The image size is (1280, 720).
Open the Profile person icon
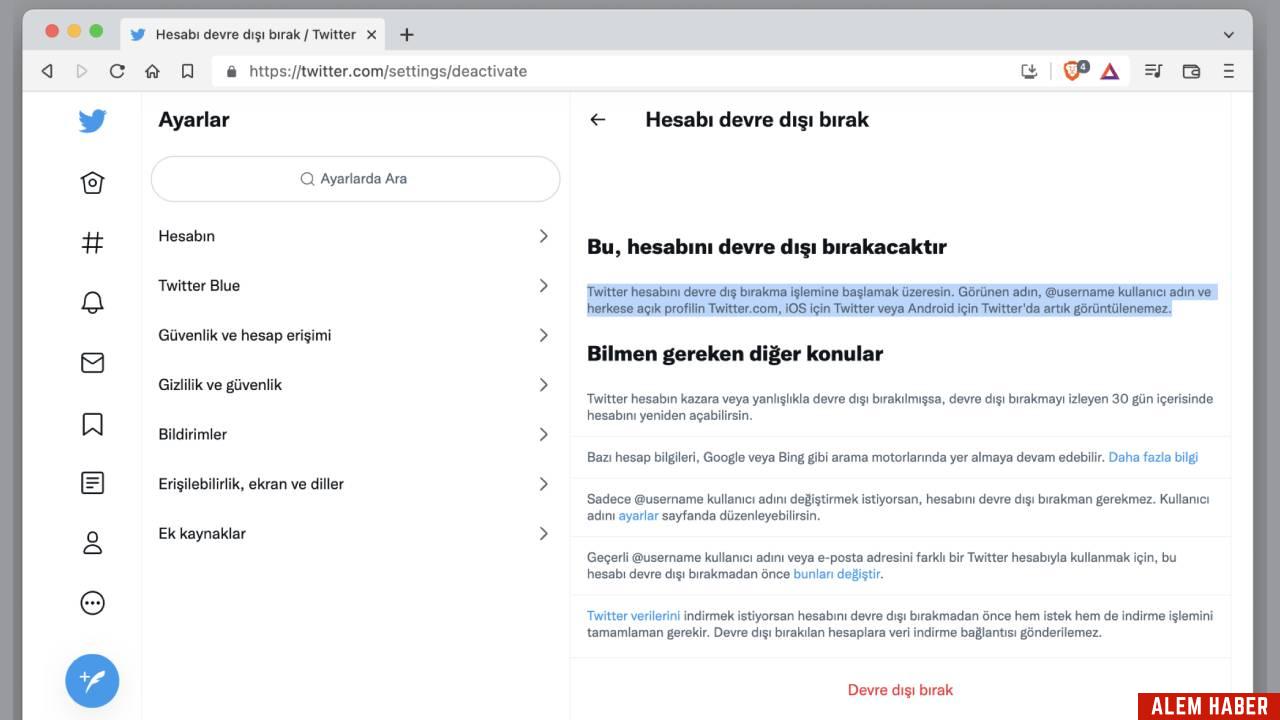(92, 543)
